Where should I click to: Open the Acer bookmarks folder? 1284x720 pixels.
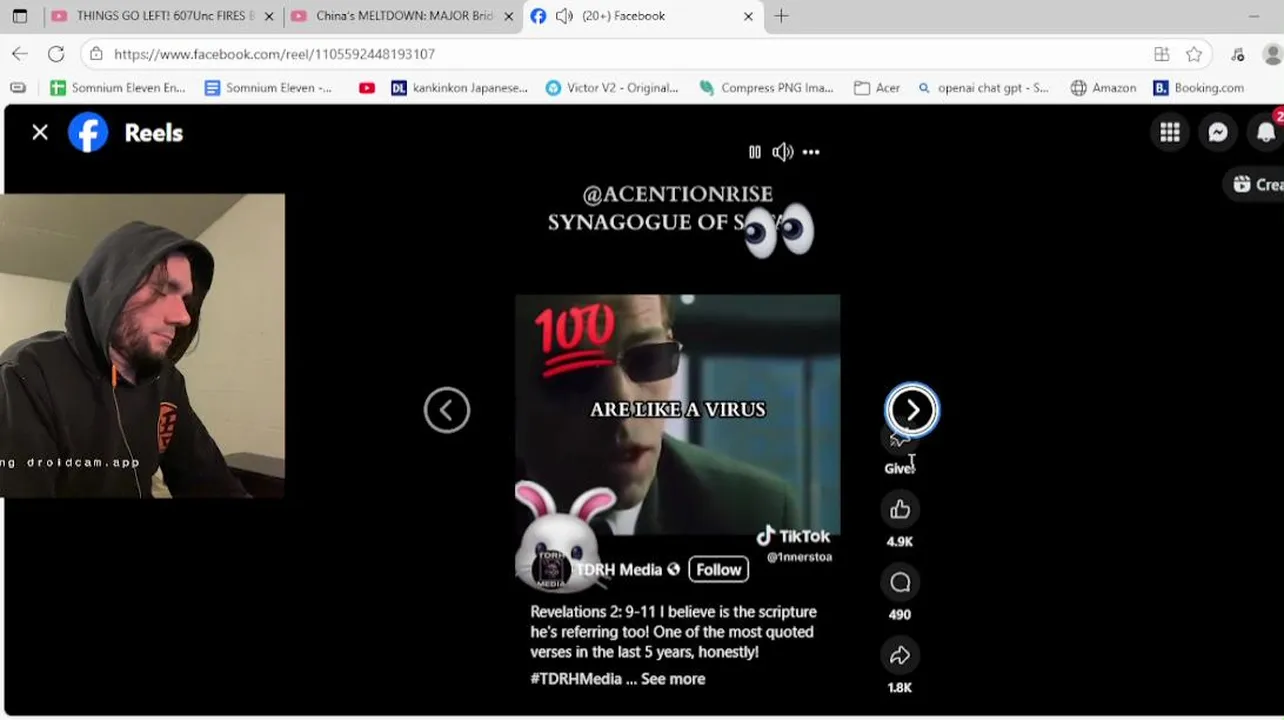[877, 88]
